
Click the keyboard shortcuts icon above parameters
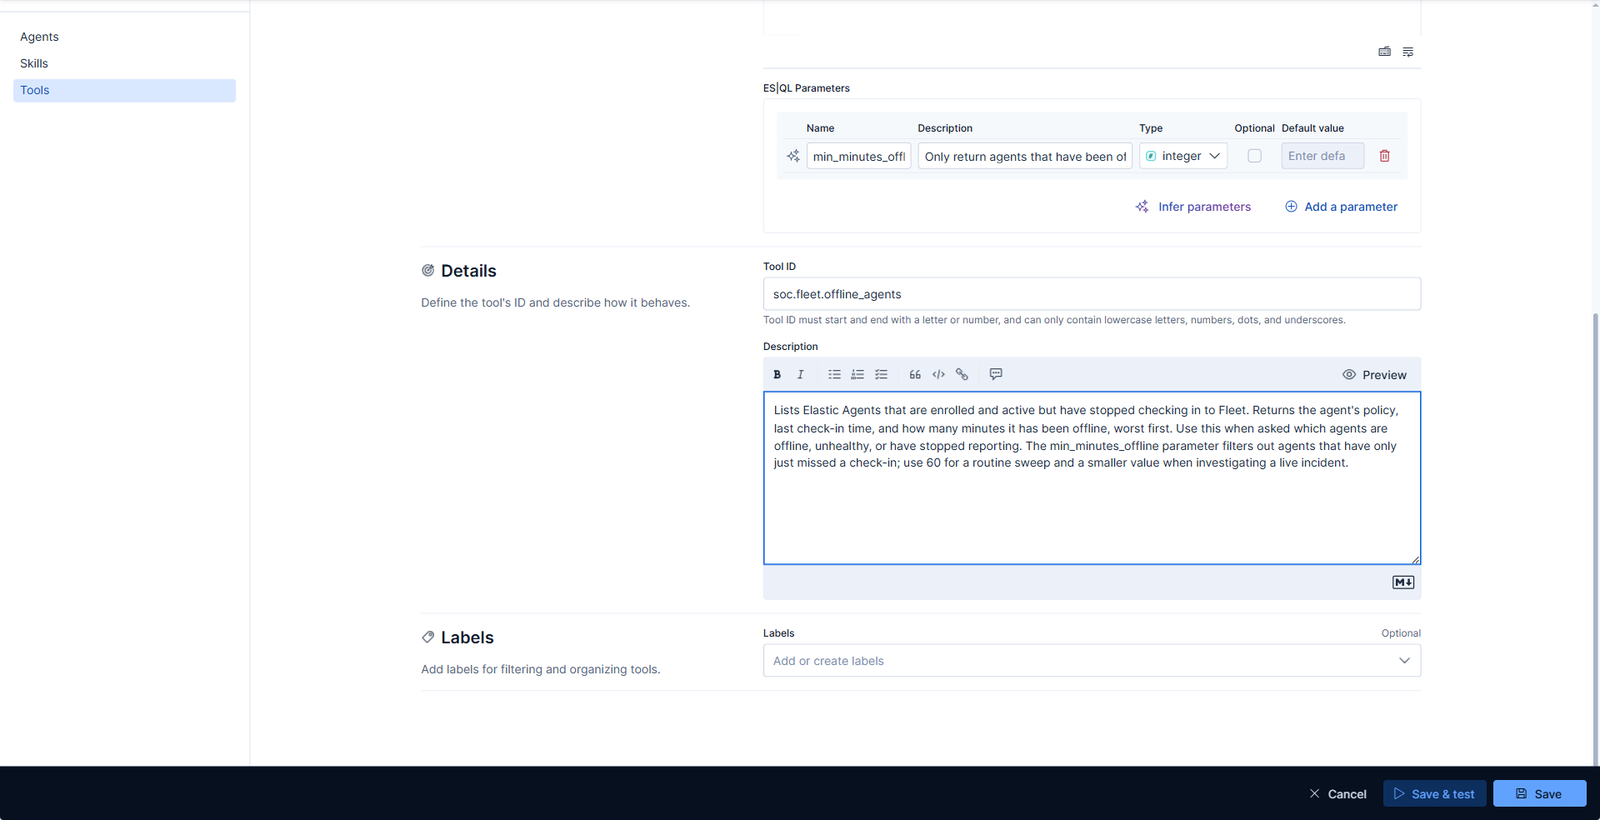tap(1385, 52)
